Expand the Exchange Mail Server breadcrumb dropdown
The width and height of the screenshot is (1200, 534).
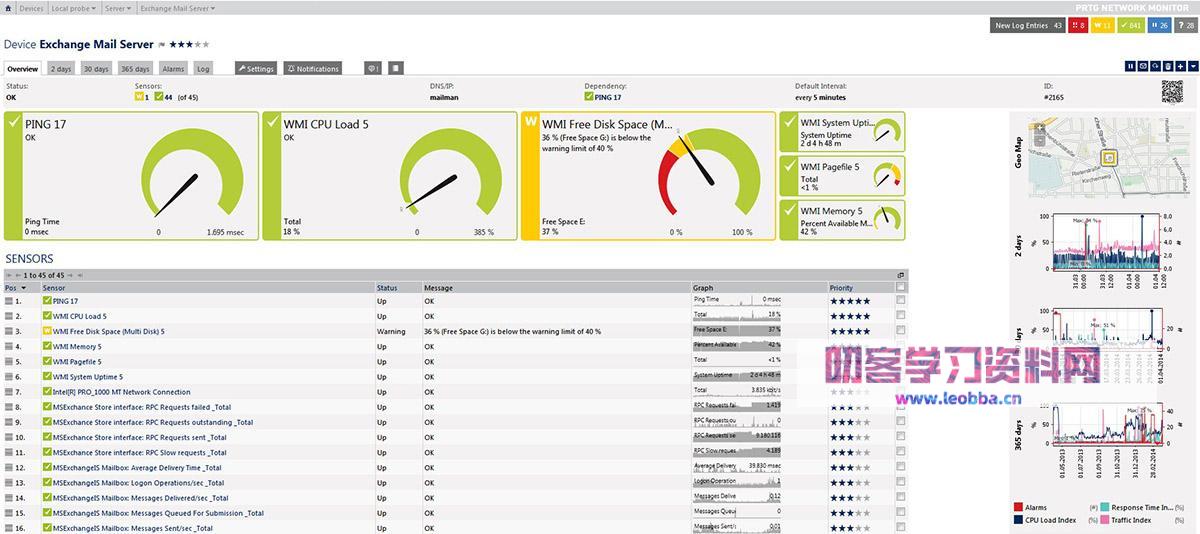point(211,8)
